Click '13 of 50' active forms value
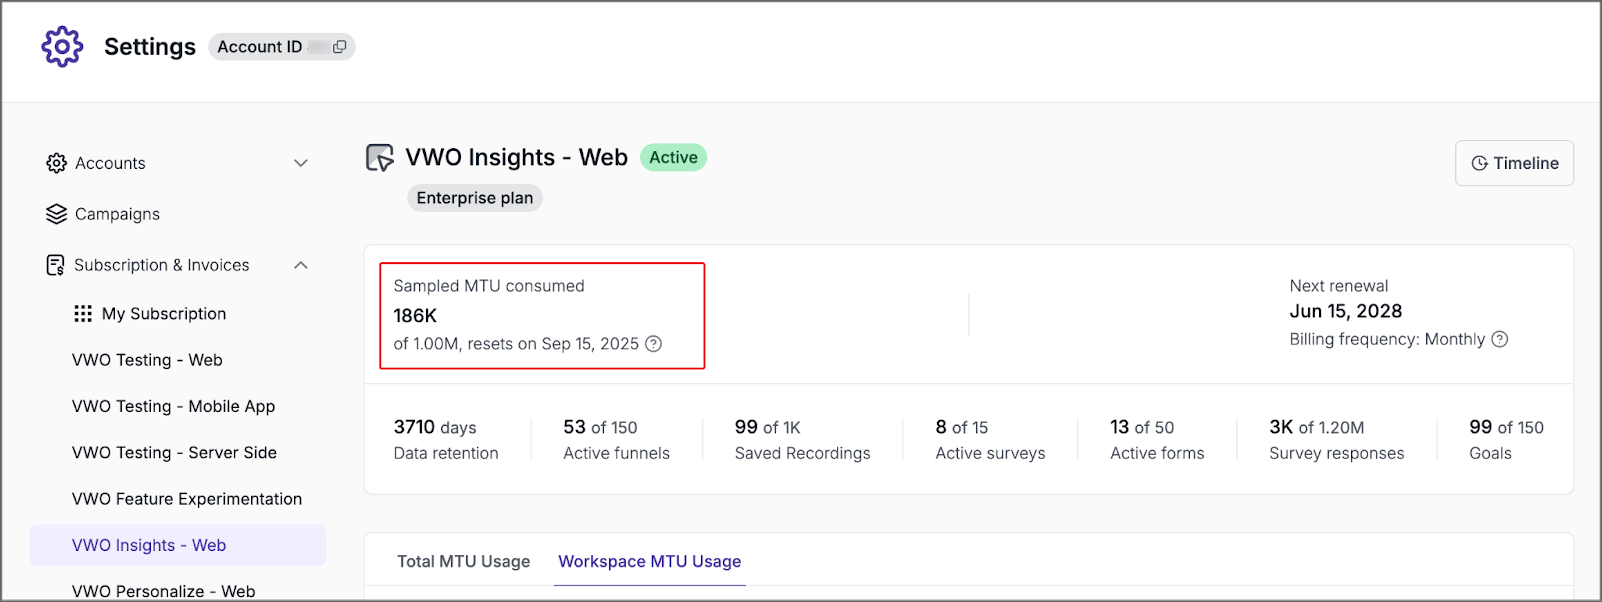This screenshot has width=1602, height=602. coord(1142,427)
